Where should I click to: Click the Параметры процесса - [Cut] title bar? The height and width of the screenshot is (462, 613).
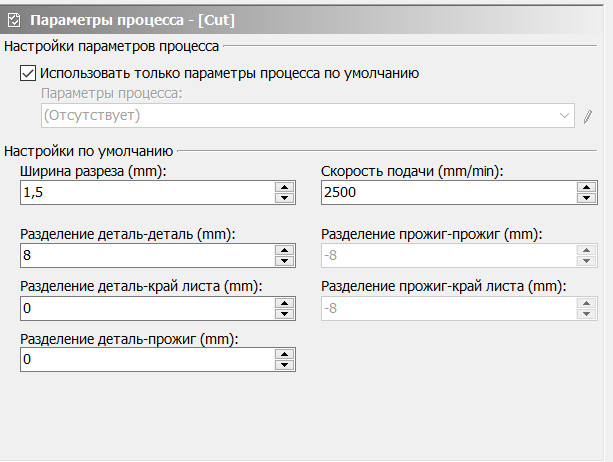(300, 19)
